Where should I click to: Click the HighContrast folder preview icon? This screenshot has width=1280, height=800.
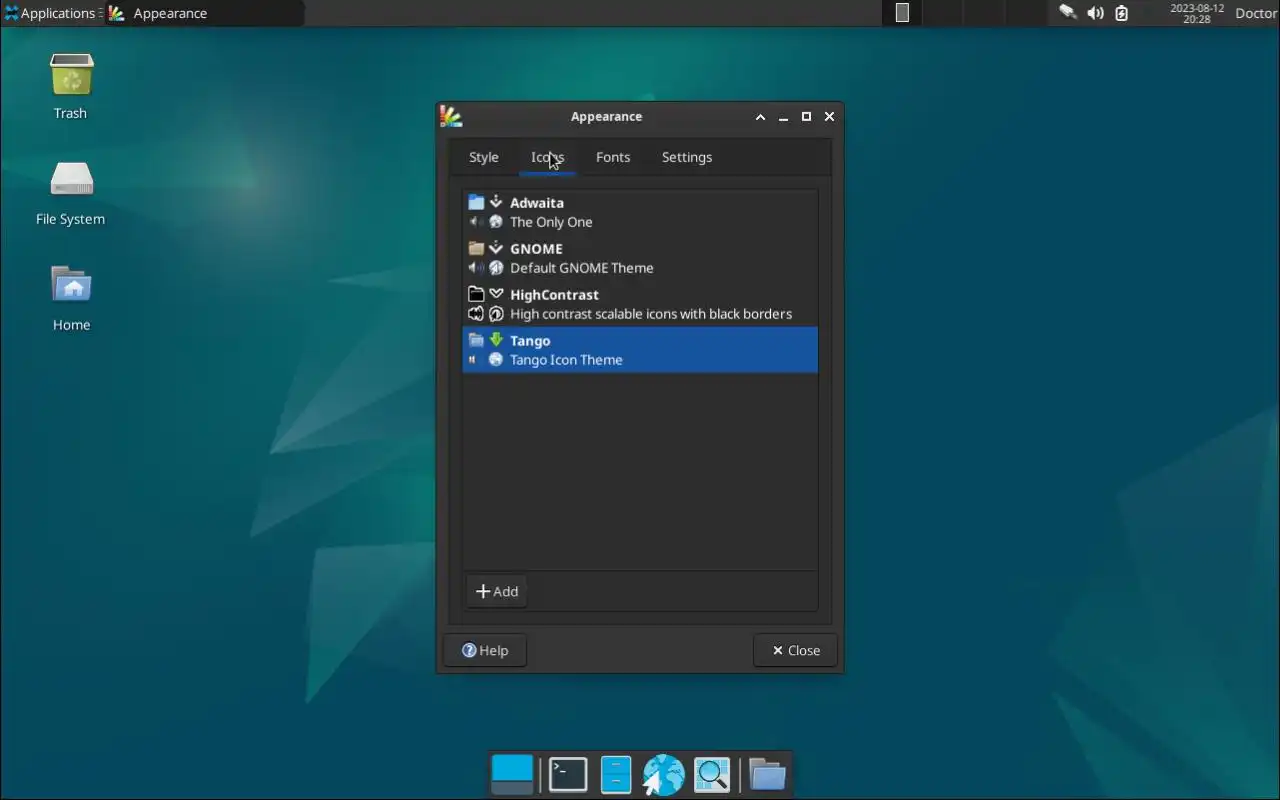[x=476, y=294]
